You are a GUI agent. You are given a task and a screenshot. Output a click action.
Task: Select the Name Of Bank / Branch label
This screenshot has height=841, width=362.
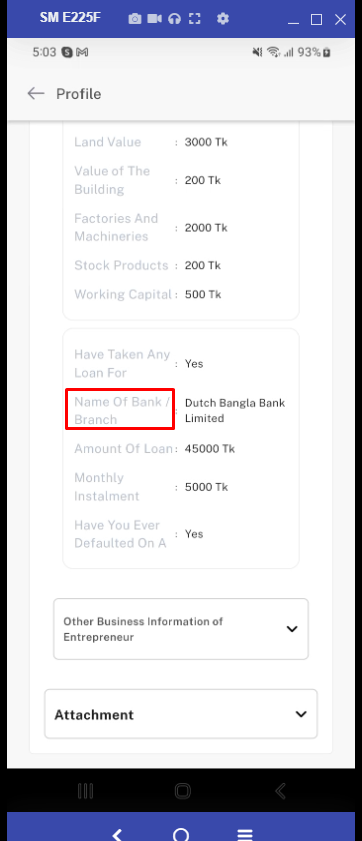tap(121, 410)
